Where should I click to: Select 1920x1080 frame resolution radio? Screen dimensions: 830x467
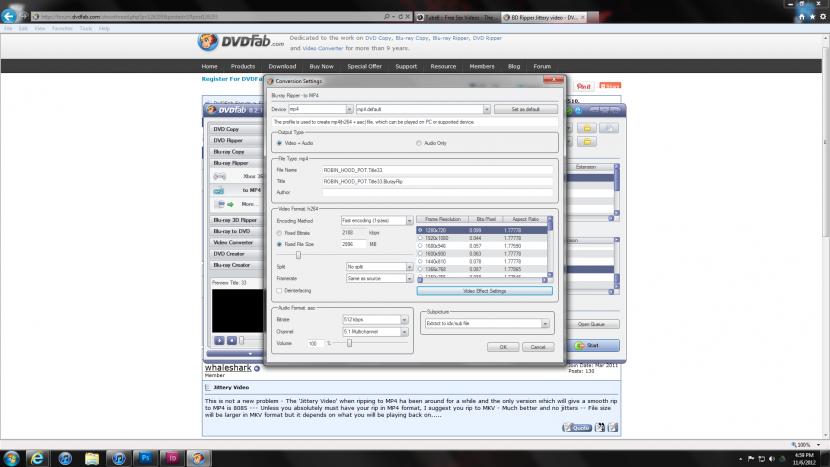[420, 238]
